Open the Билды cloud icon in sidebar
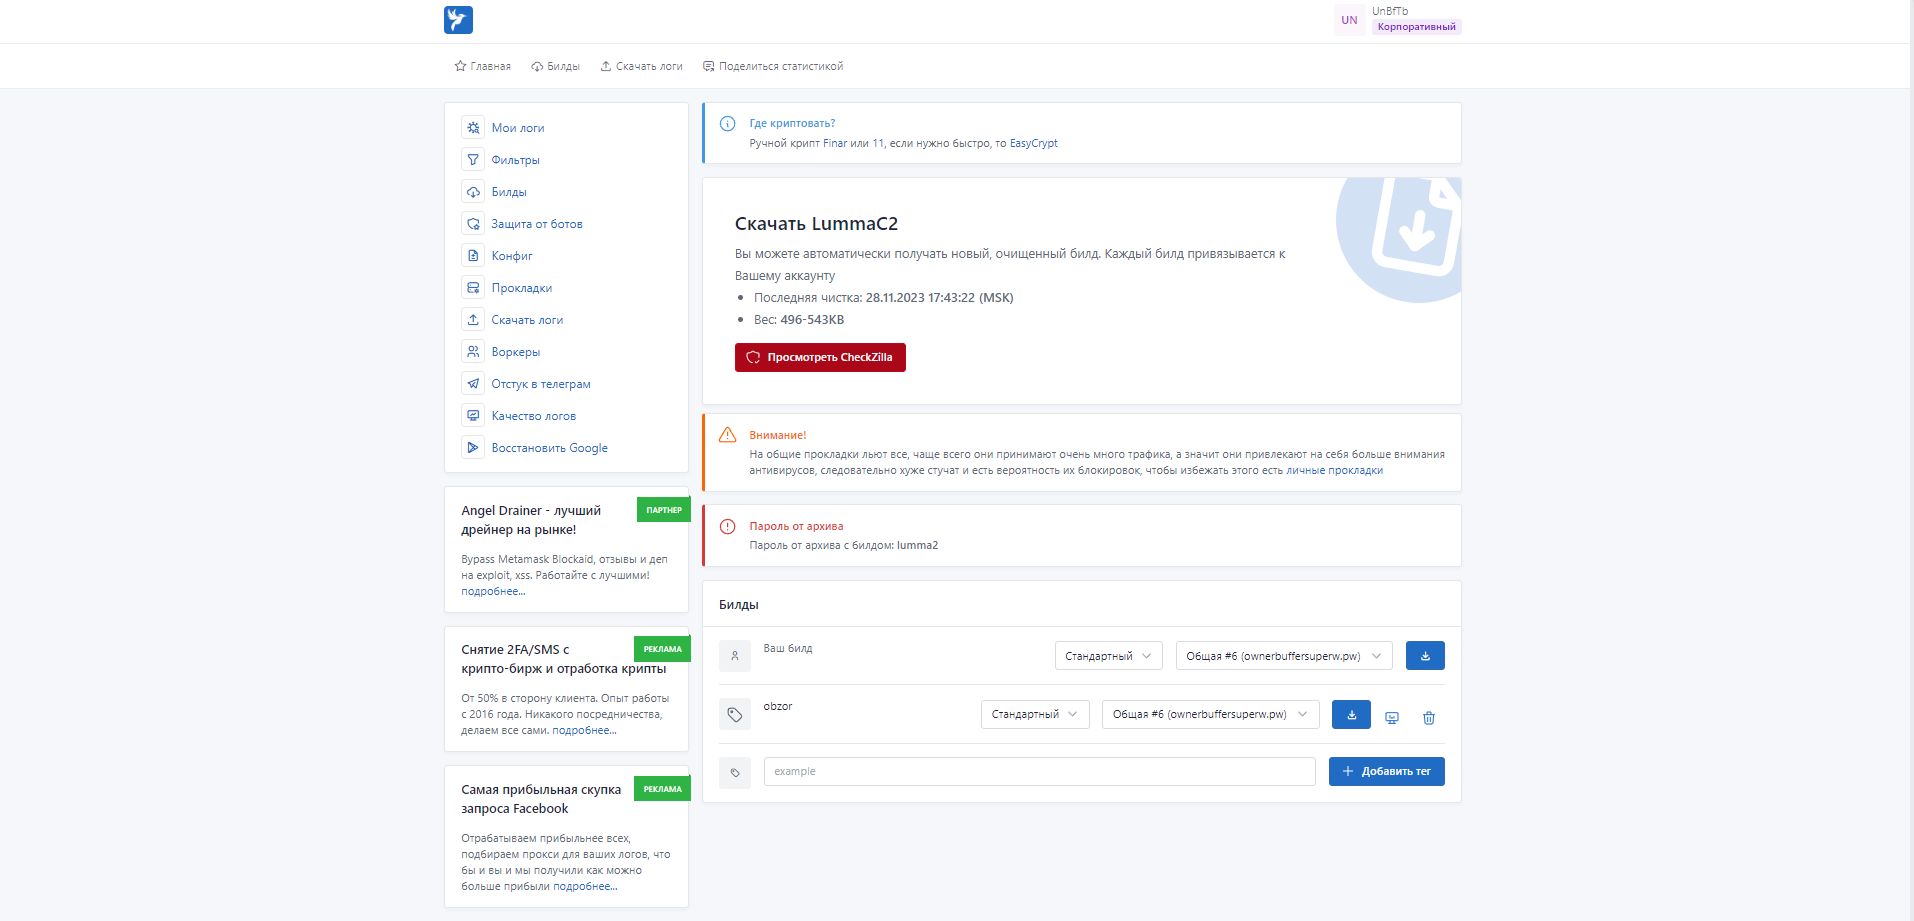Viewport: 1914px width, 921px height. [473, 192]
